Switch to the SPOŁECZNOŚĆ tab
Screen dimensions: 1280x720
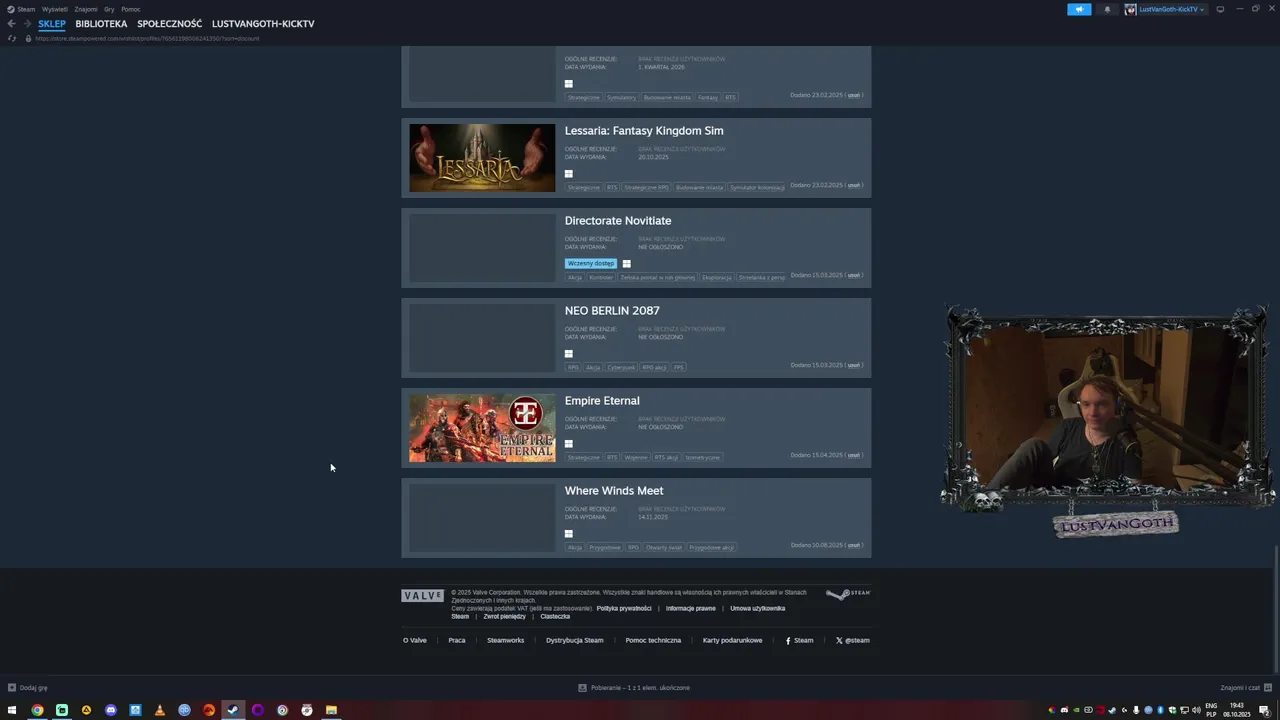170,24
